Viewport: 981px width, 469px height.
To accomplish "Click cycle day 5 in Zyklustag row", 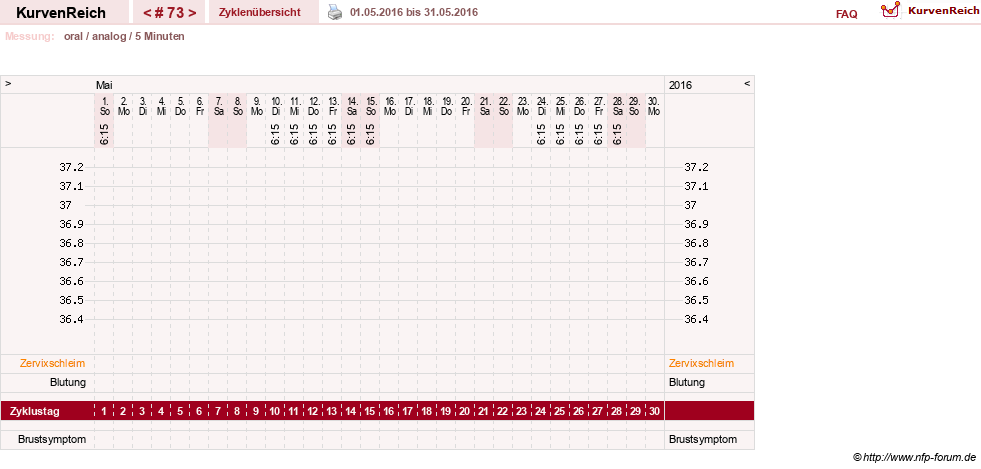I will [181, 411].
